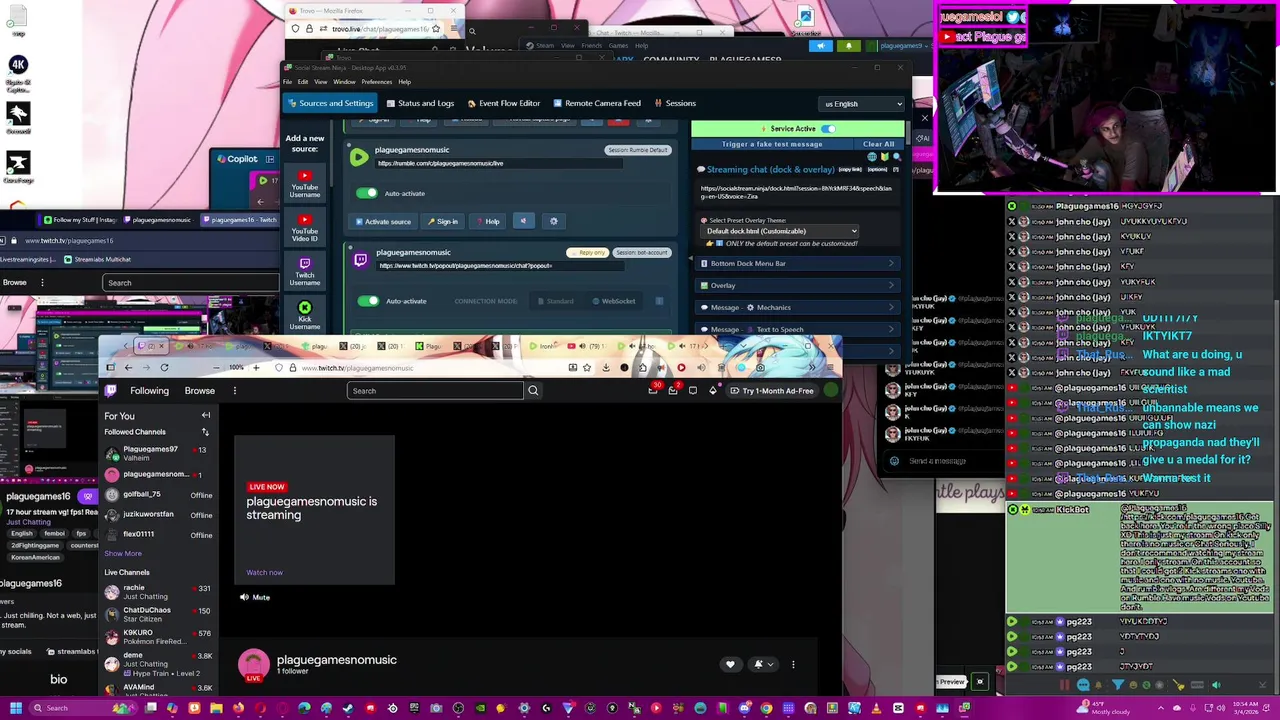Mute the Twitch stream preview

point(255,597)
